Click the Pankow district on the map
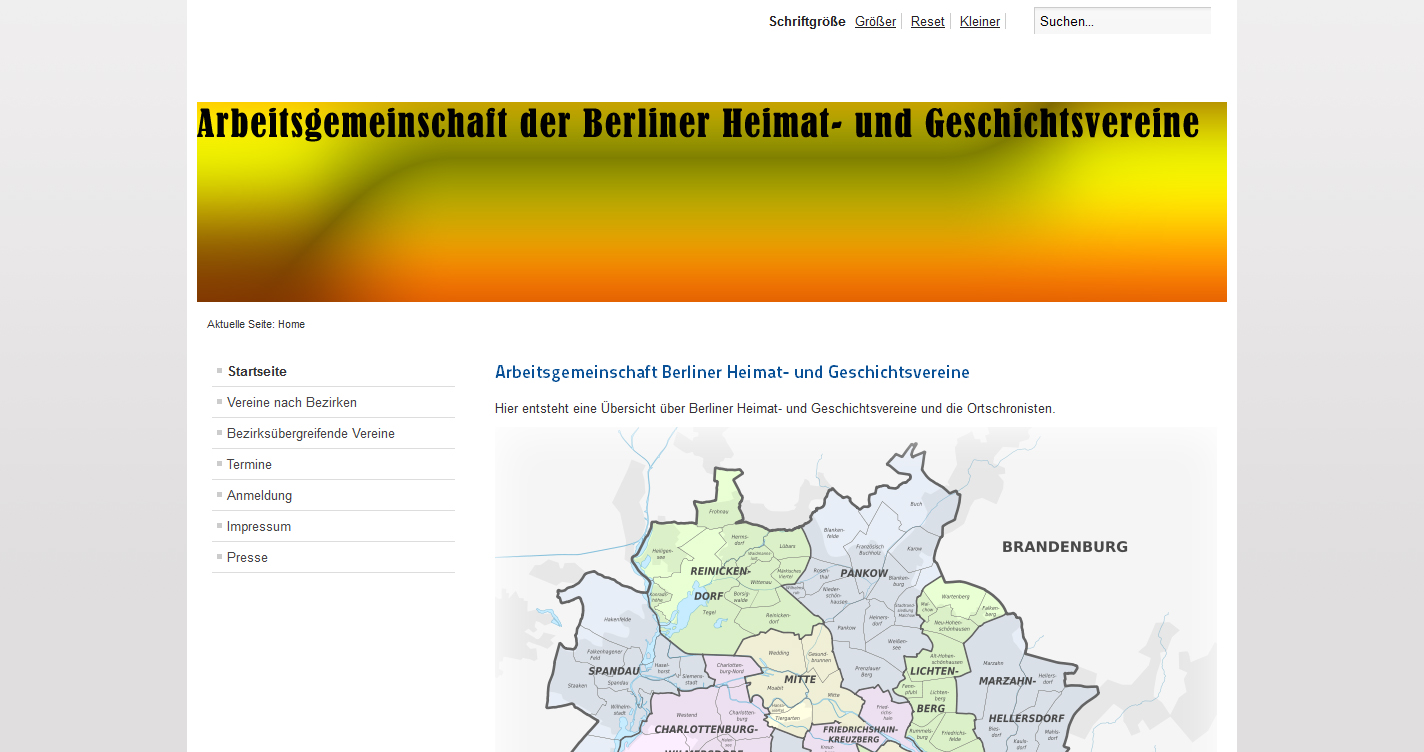This screenshot has width=1424, height=752. 863,573
